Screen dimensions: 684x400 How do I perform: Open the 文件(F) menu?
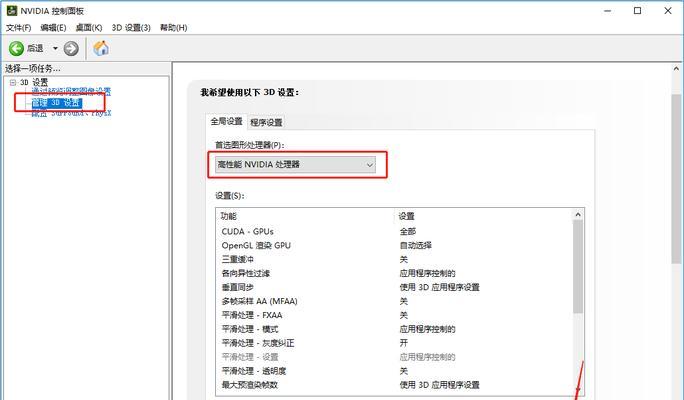coord(18,27)
